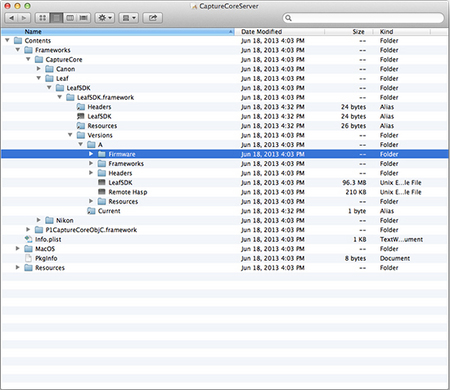Click the '26 bytes' size value
Viewport: 450px width, 390px height.
pyautogui.click(x=353, y=126)
